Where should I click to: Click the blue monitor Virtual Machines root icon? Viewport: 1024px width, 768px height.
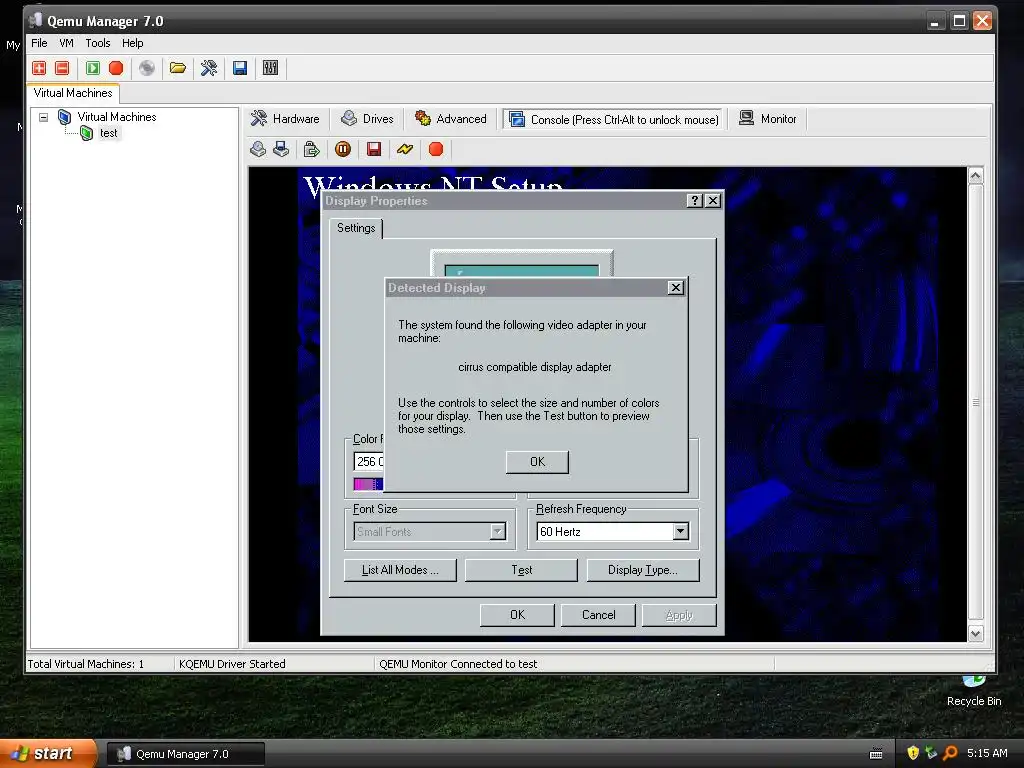coord(64,117)
